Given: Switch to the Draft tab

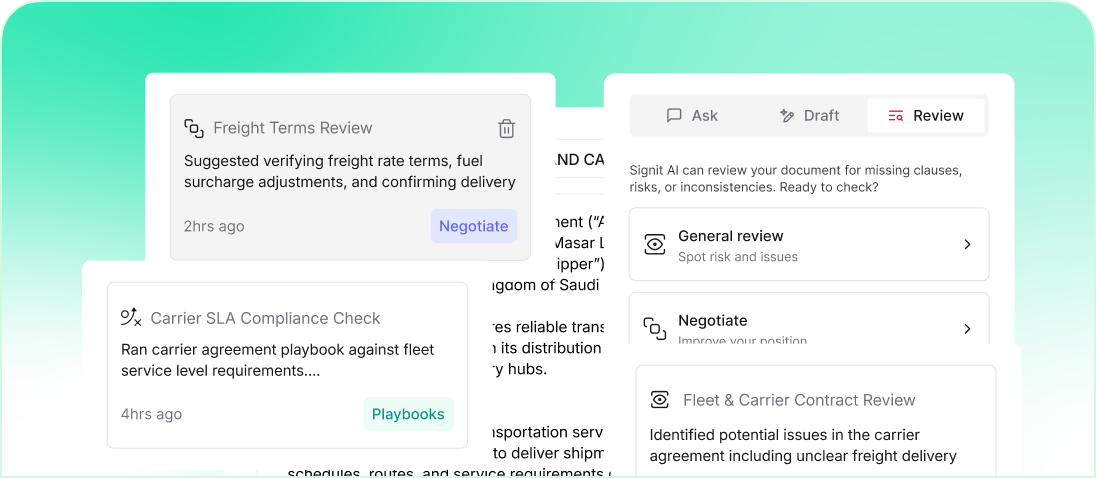Looking at the screenshot, I should point(809,116).
